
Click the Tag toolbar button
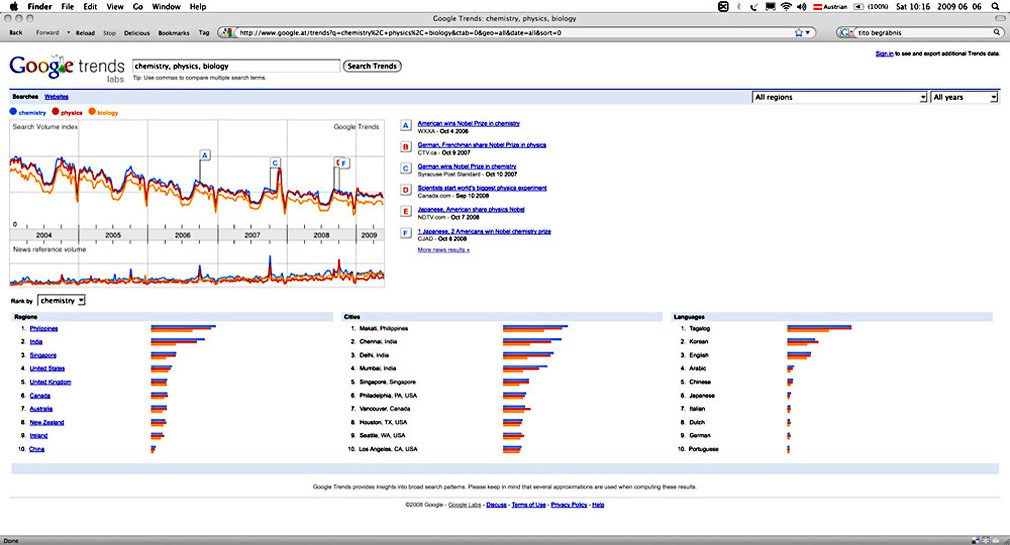(x=204, y=32)
